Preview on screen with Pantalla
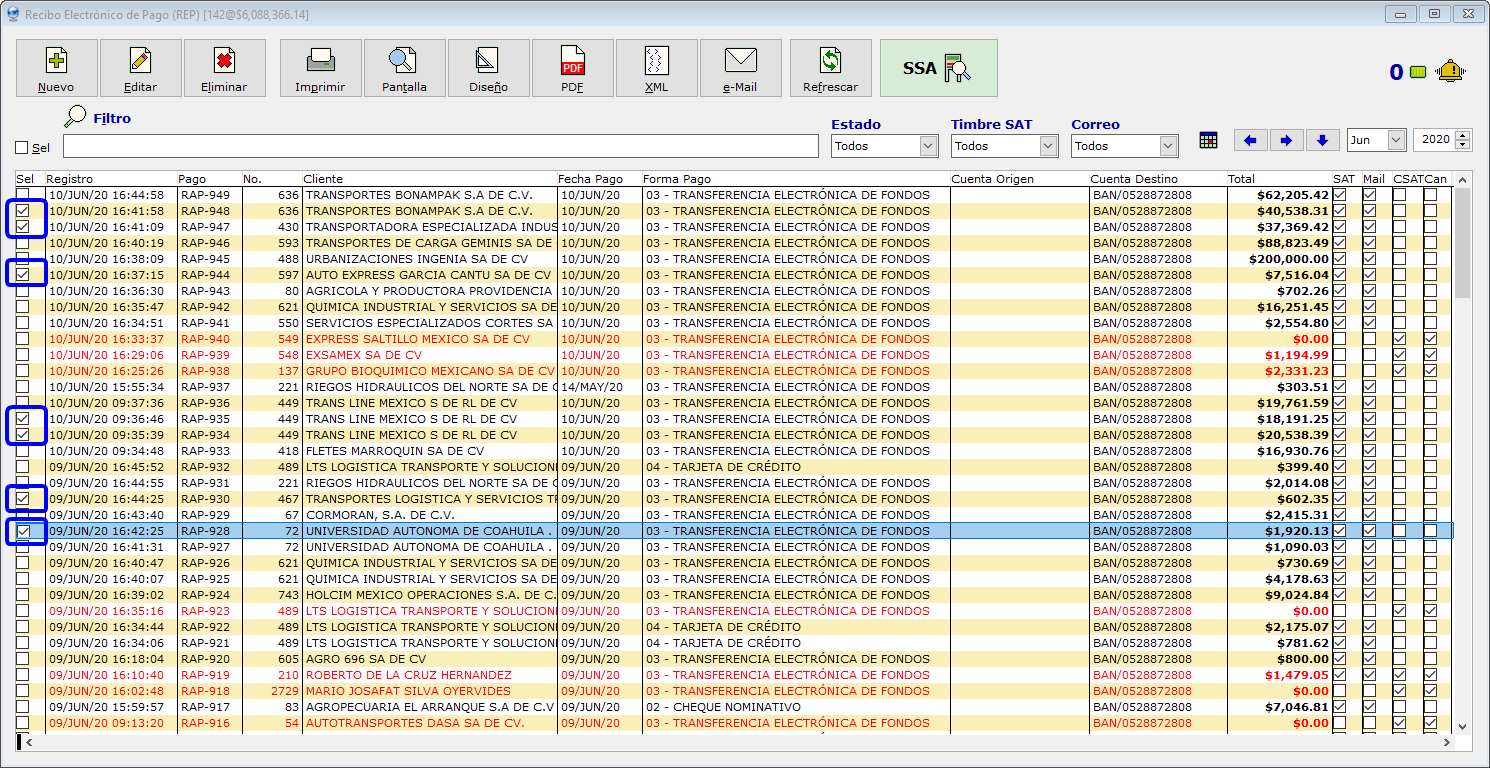The height and width of the screenshot is (768, 1490). [404, 68]
